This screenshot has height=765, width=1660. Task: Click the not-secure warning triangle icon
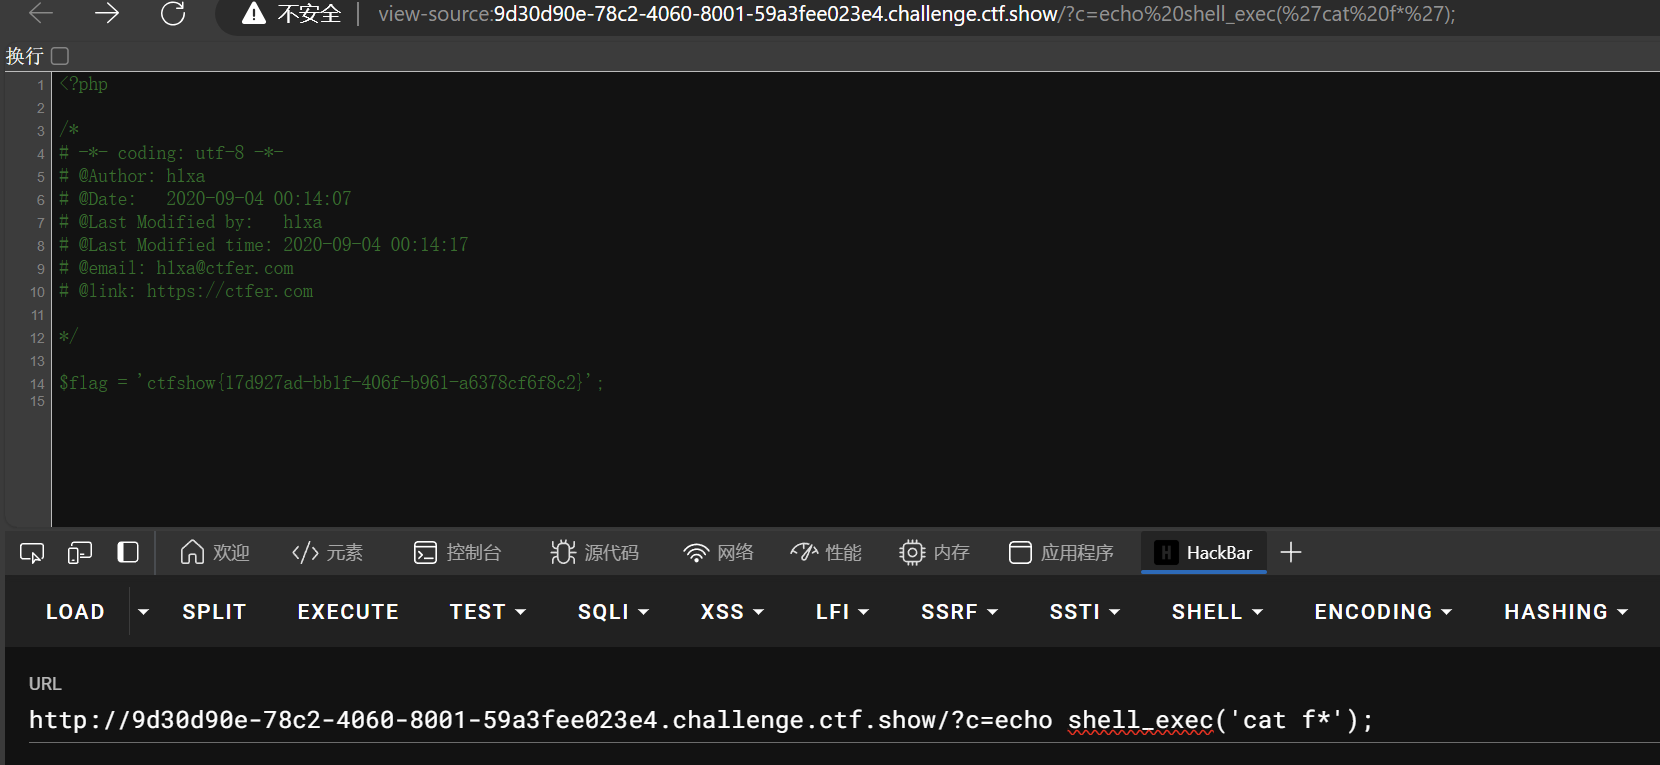tap(254, 14)
